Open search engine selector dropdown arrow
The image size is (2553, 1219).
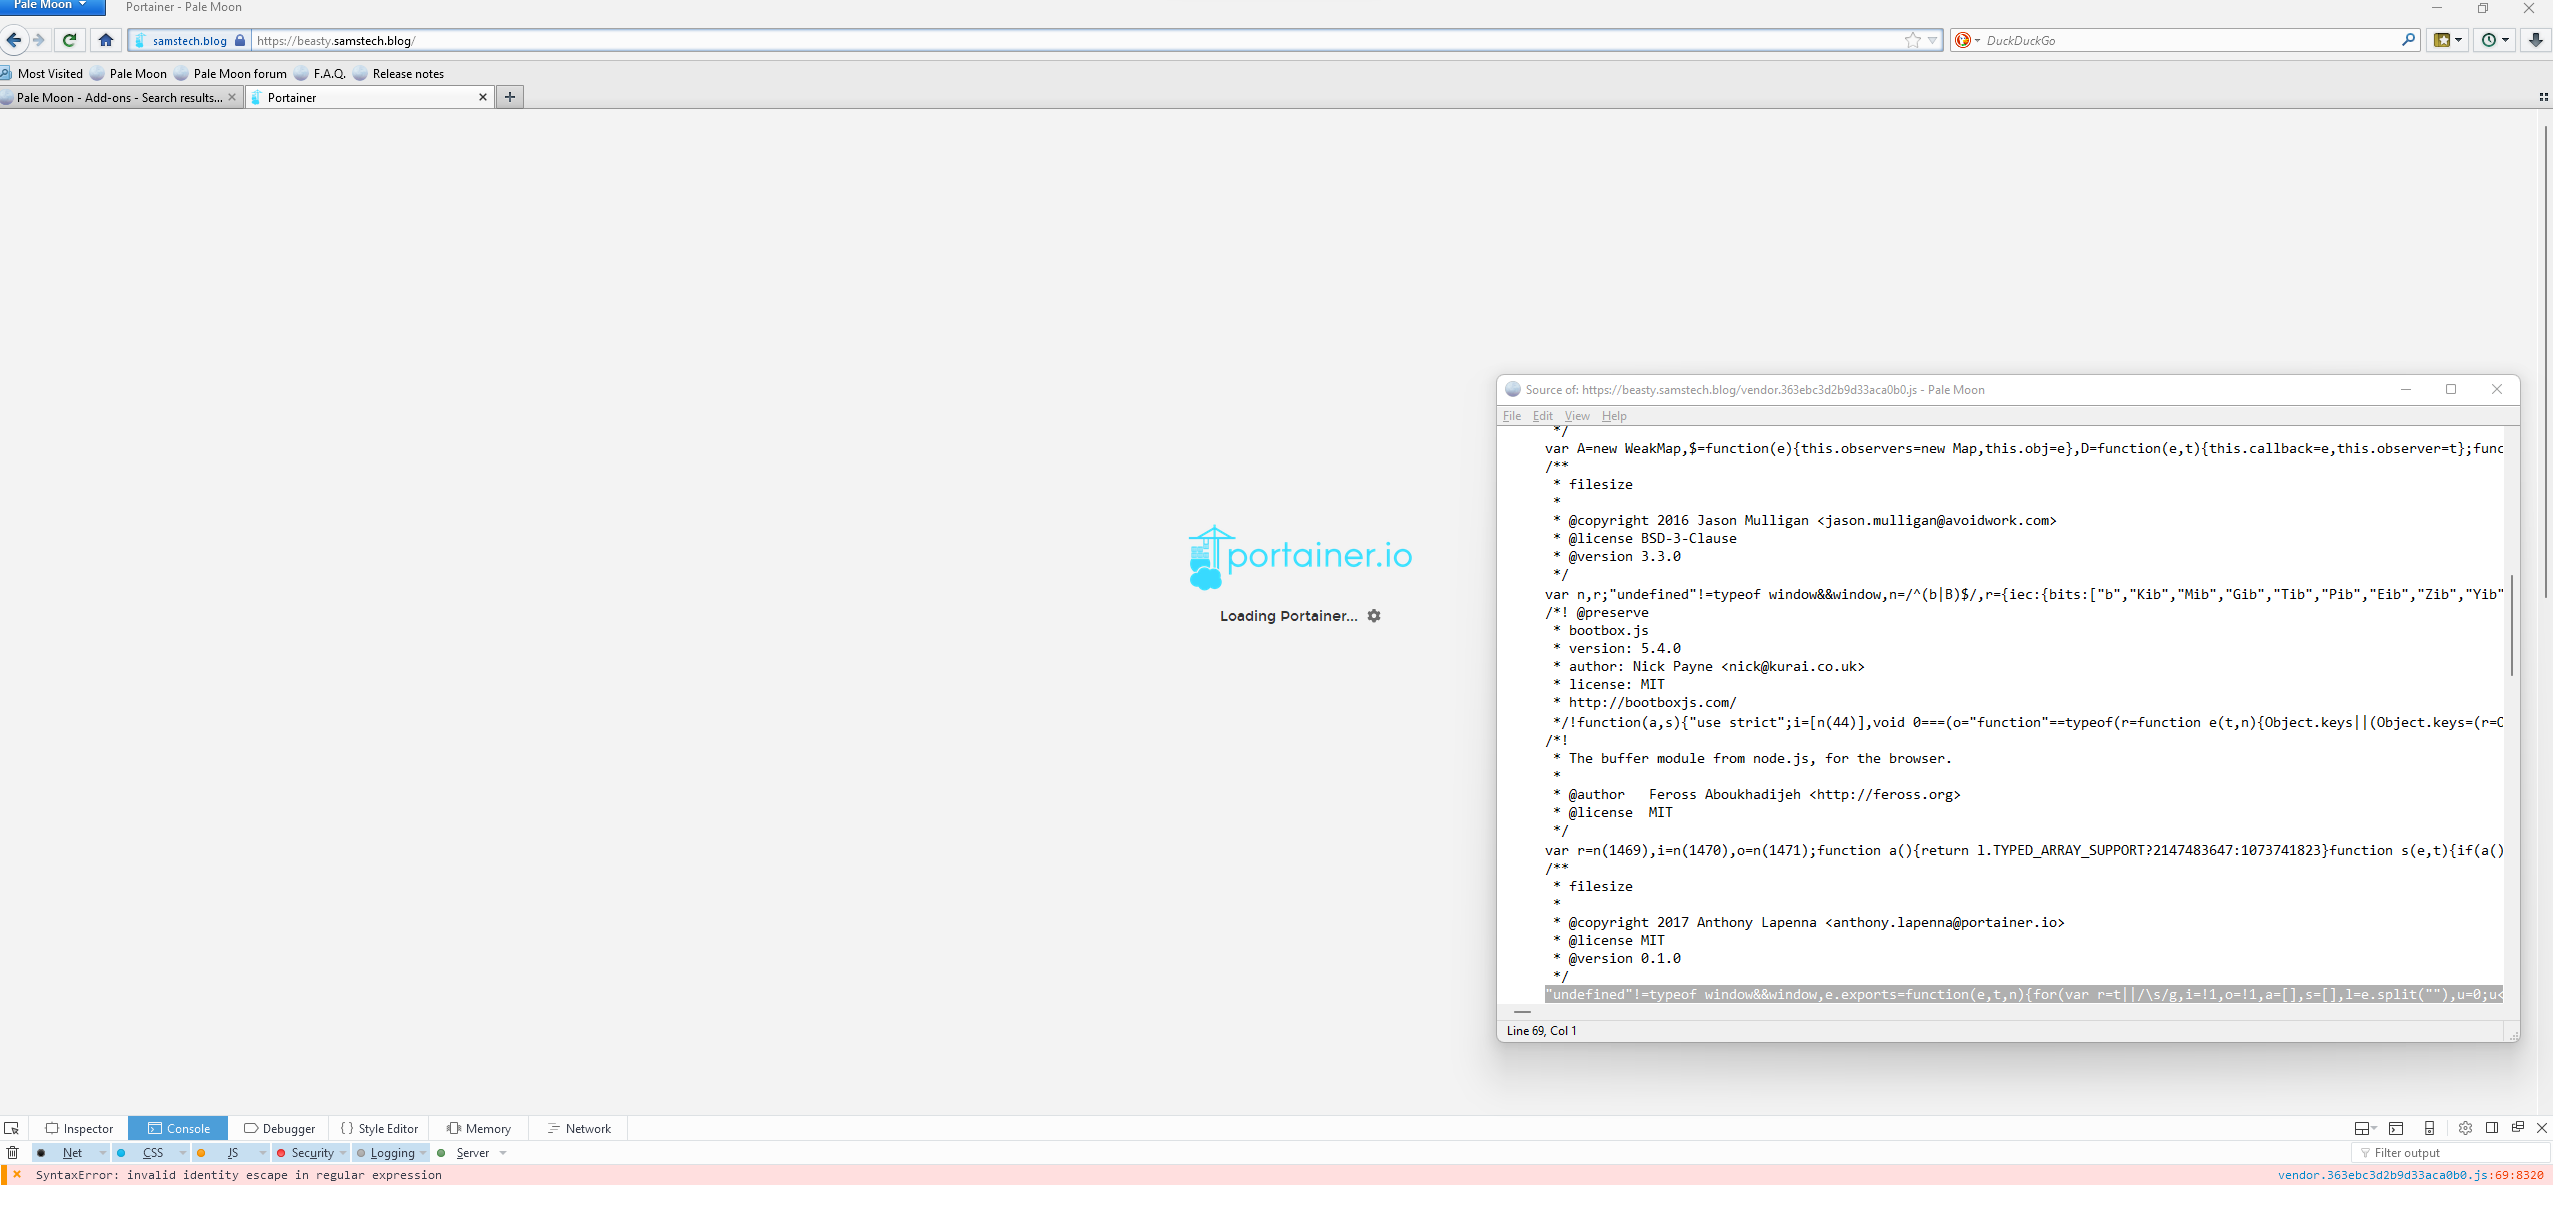pyautogui.click(x=1977, y=41)
